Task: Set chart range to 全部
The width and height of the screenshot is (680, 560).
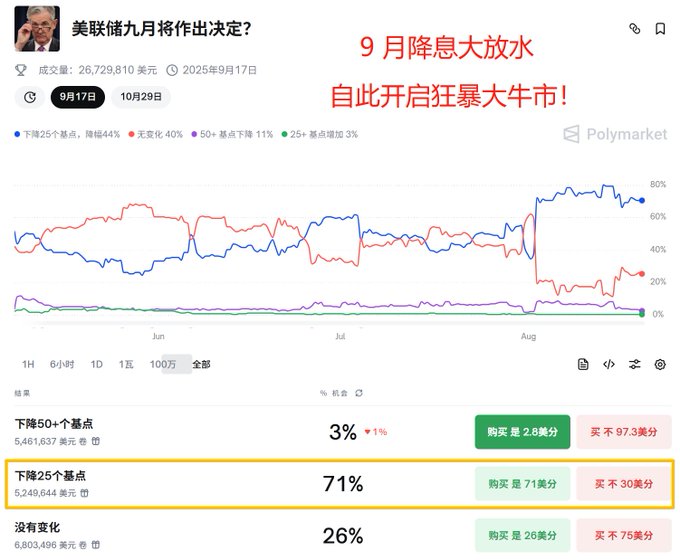Action: coord(201,365)
